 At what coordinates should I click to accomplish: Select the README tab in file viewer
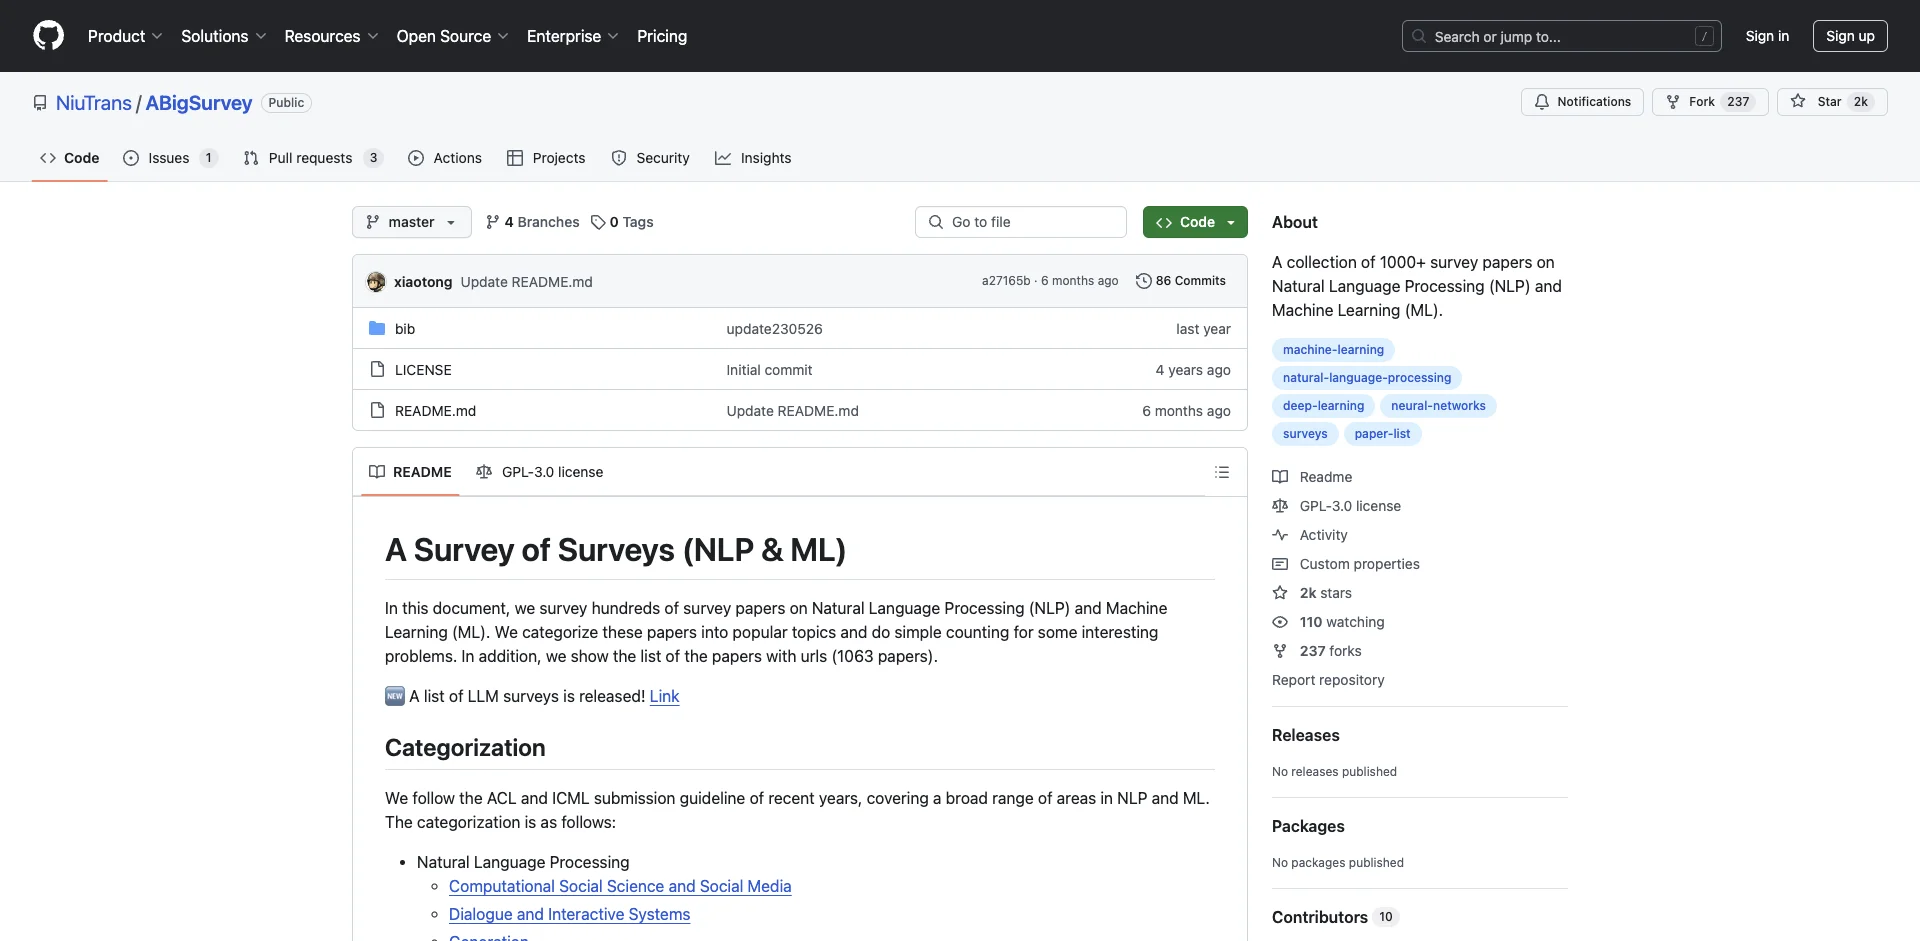tap(410, 472)
